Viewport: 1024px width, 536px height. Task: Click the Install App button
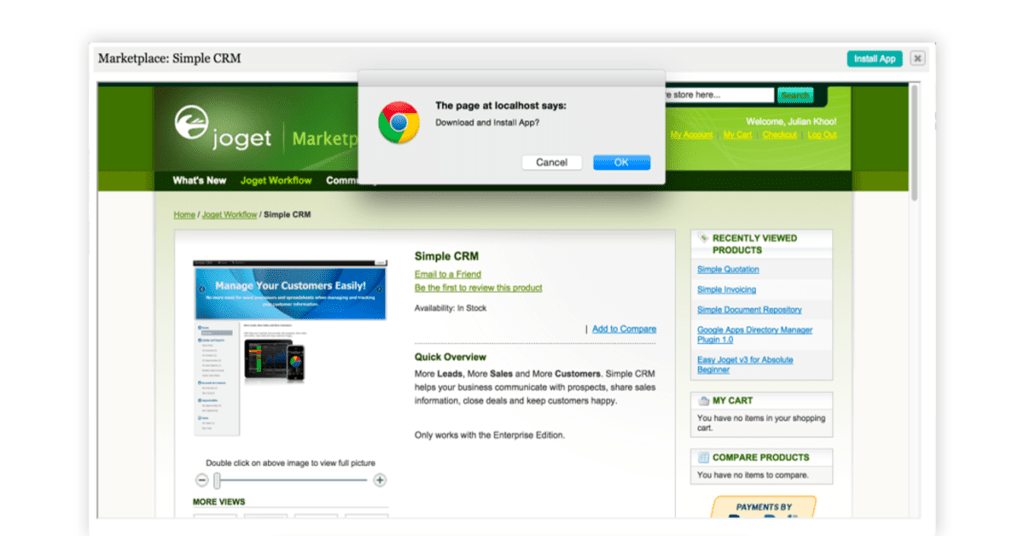point(874,59)
